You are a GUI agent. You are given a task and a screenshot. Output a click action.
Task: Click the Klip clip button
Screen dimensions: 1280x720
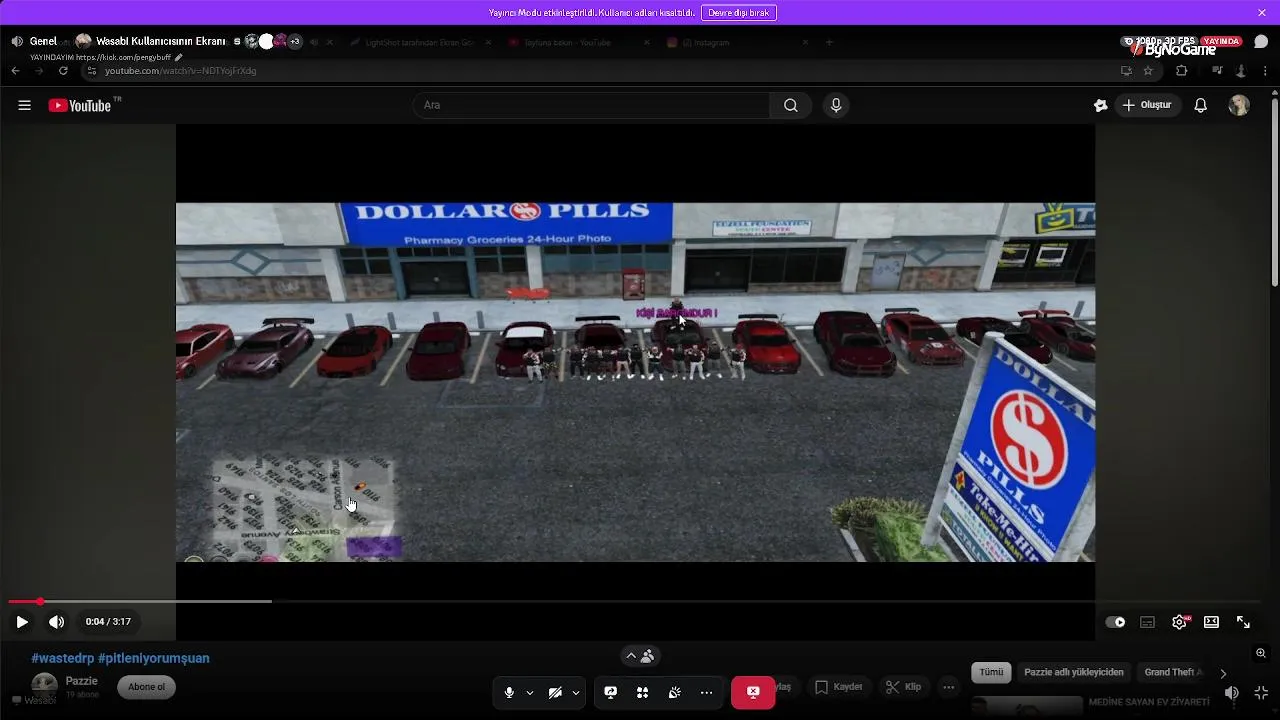903,687
